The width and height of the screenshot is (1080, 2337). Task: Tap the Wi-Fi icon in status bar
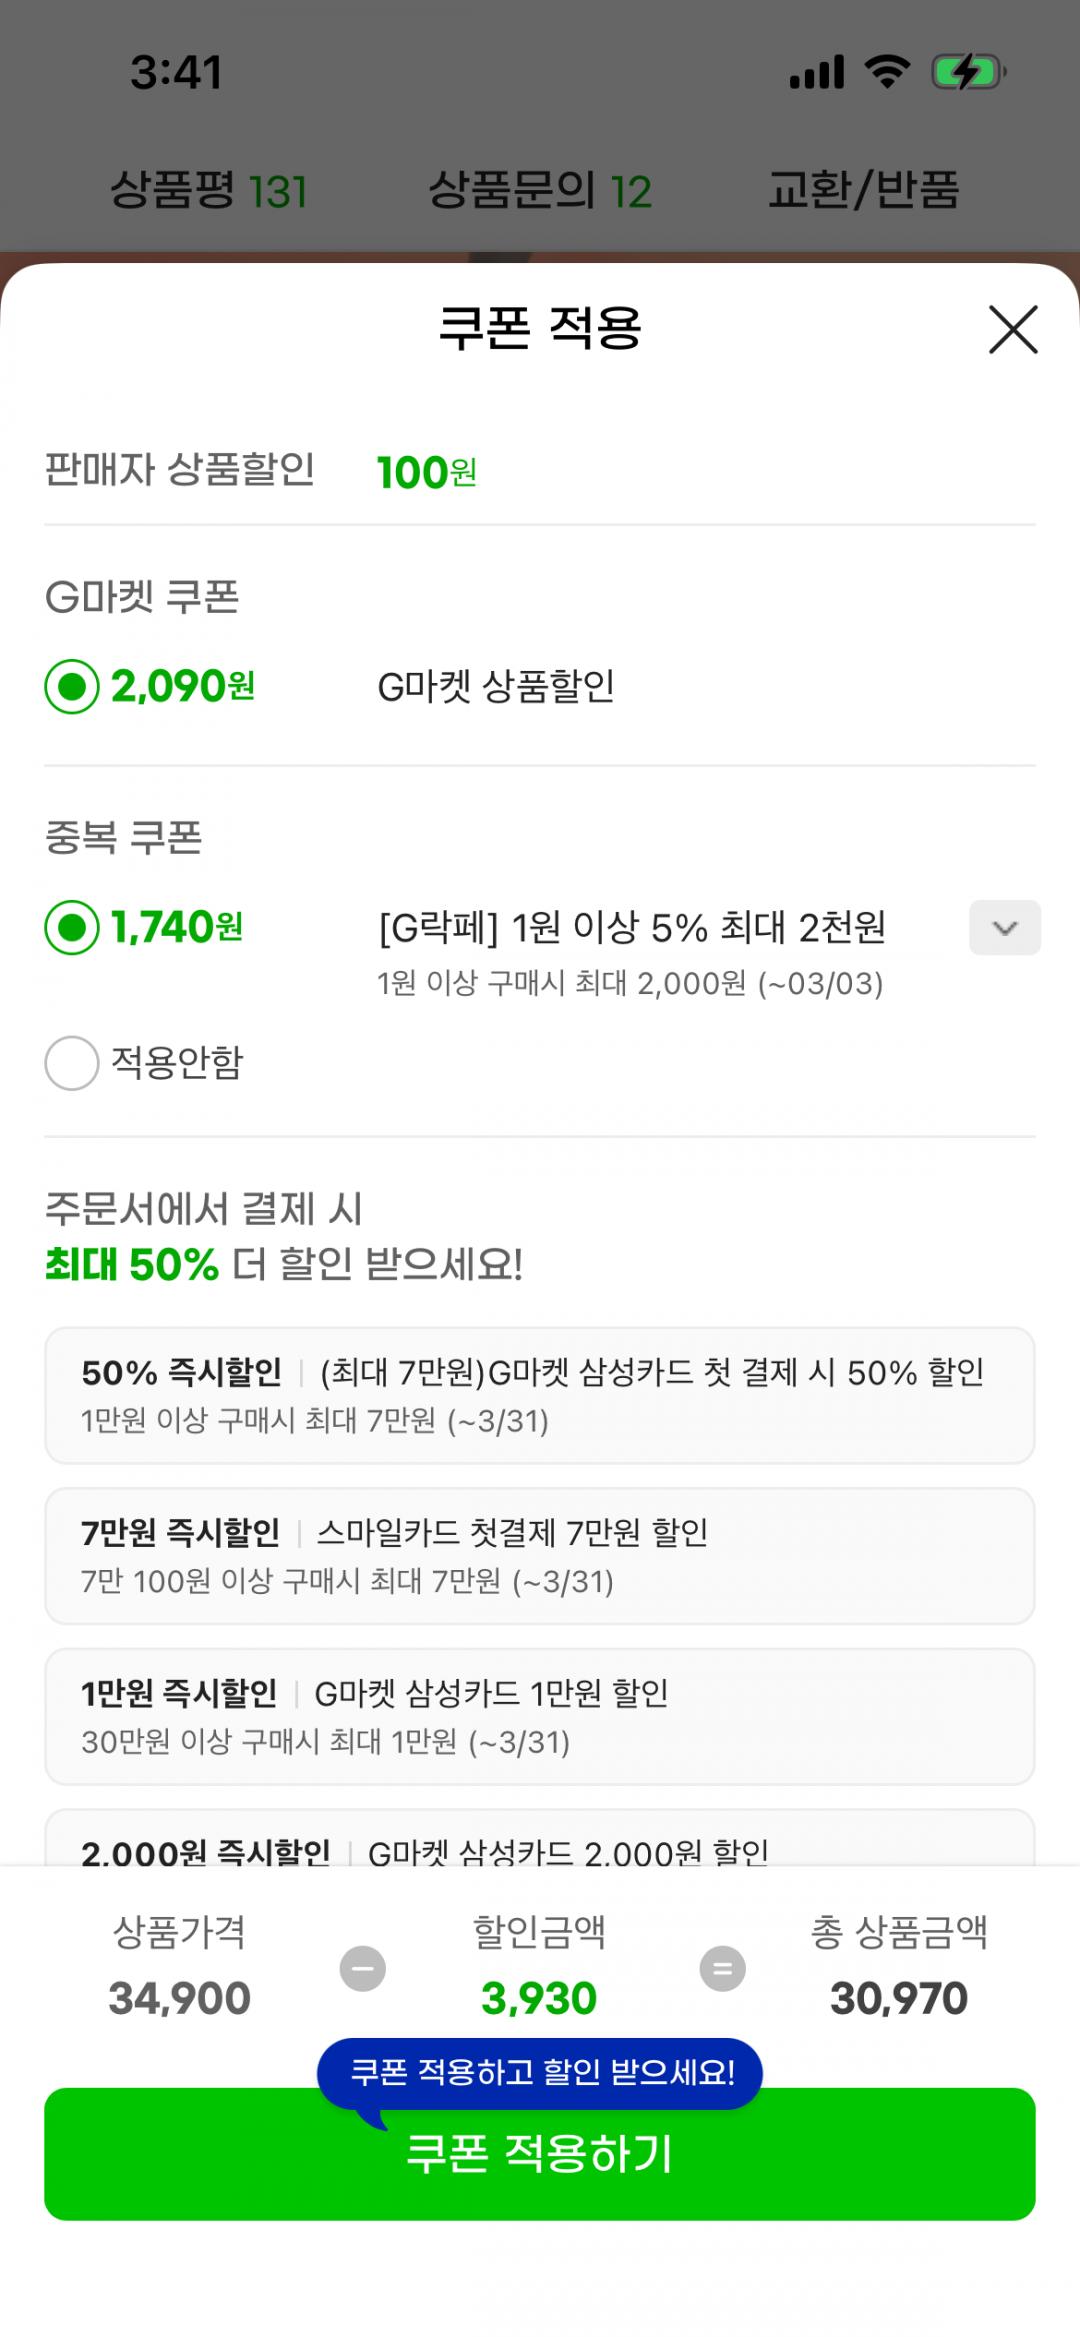point(887,73)
